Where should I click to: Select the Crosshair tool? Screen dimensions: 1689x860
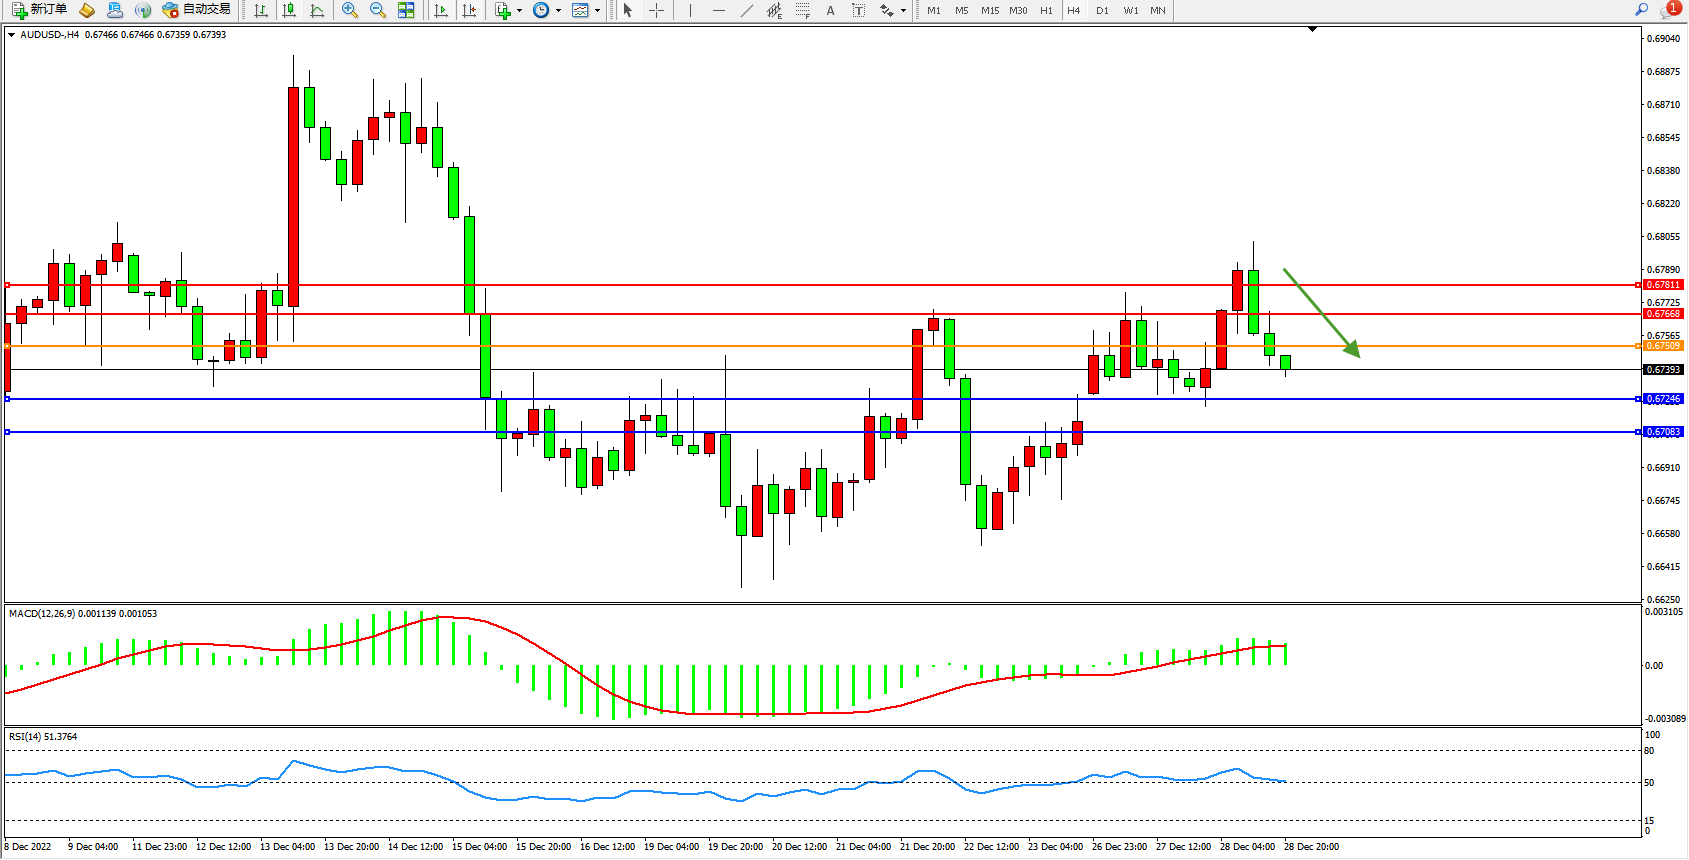pyautogui.click(x=656, y=10)
